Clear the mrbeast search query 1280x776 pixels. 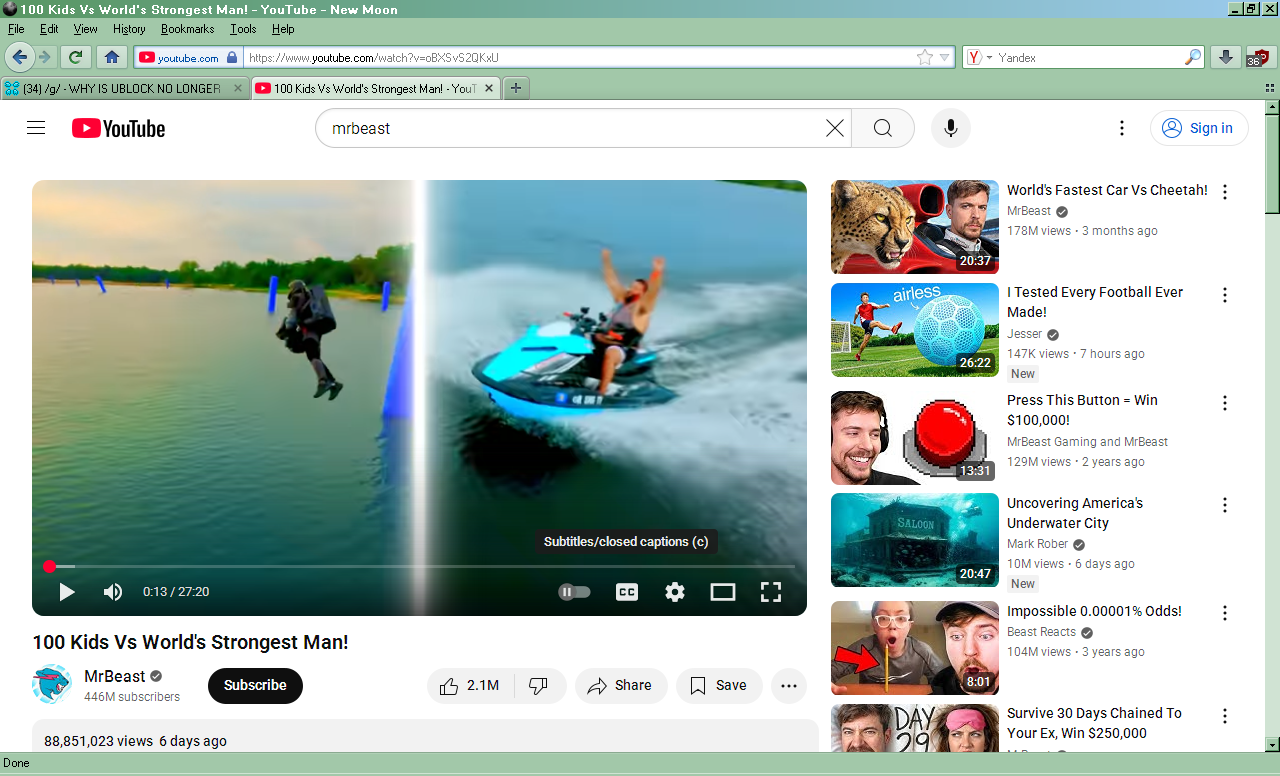834,128
